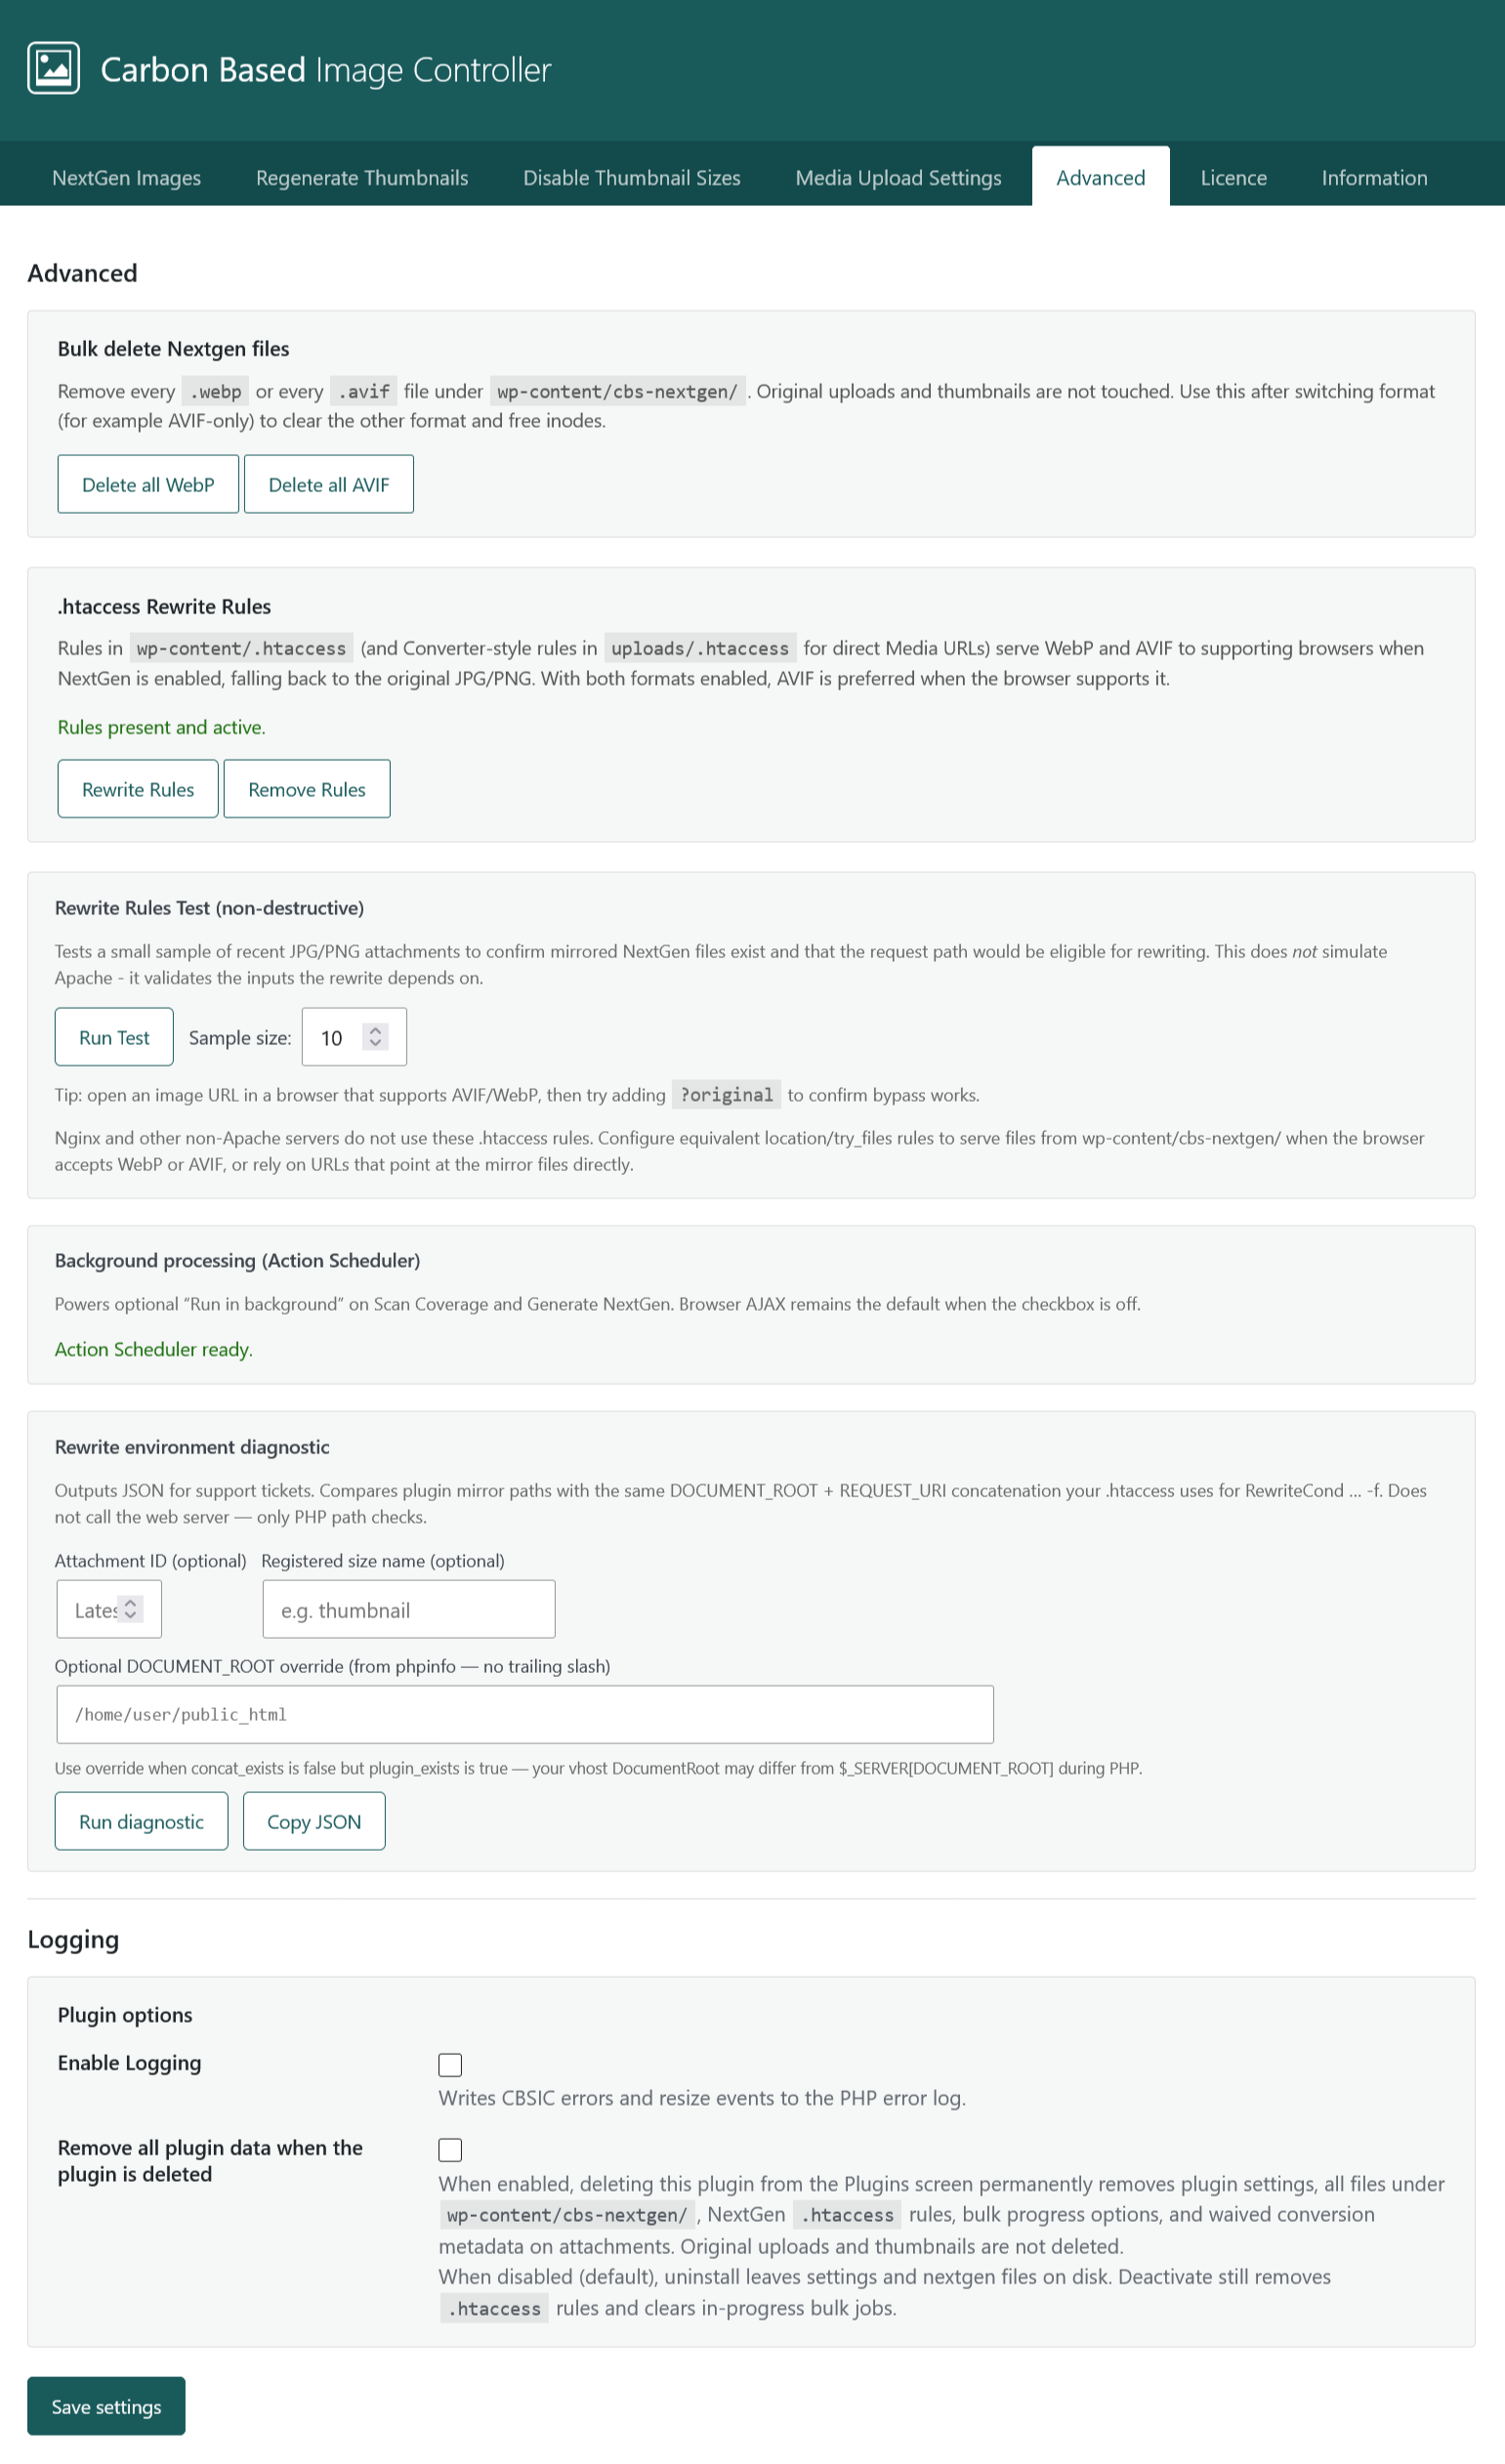
Task: Click the Registered size name input field
Action: [409, 1609]
